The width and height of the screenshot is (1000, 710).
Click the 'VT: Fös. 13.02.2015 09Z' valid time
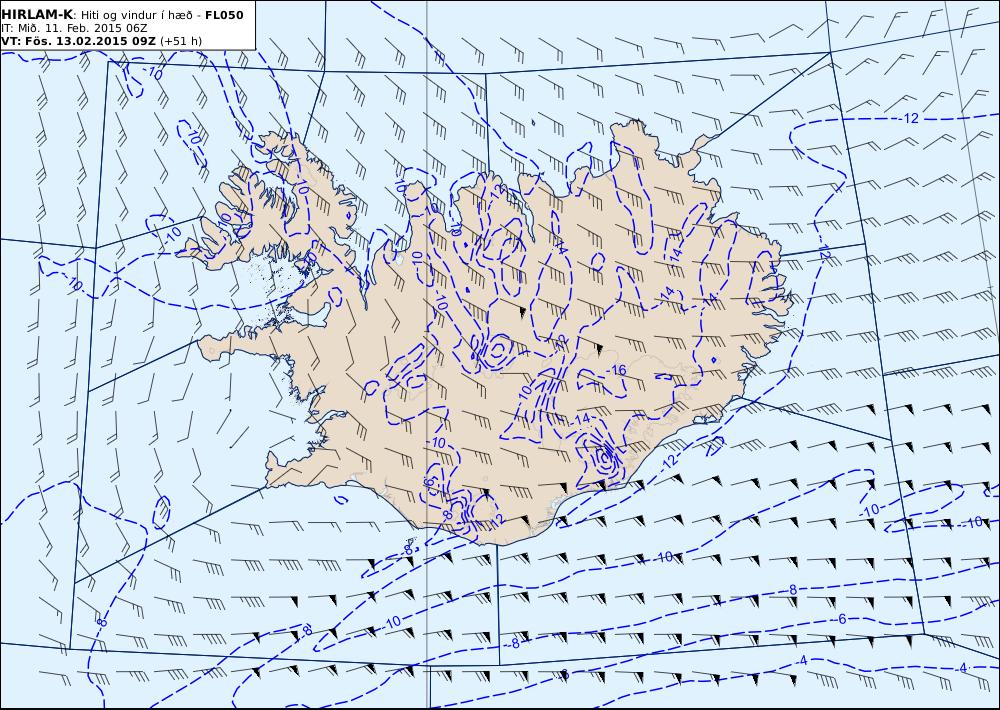78,41
